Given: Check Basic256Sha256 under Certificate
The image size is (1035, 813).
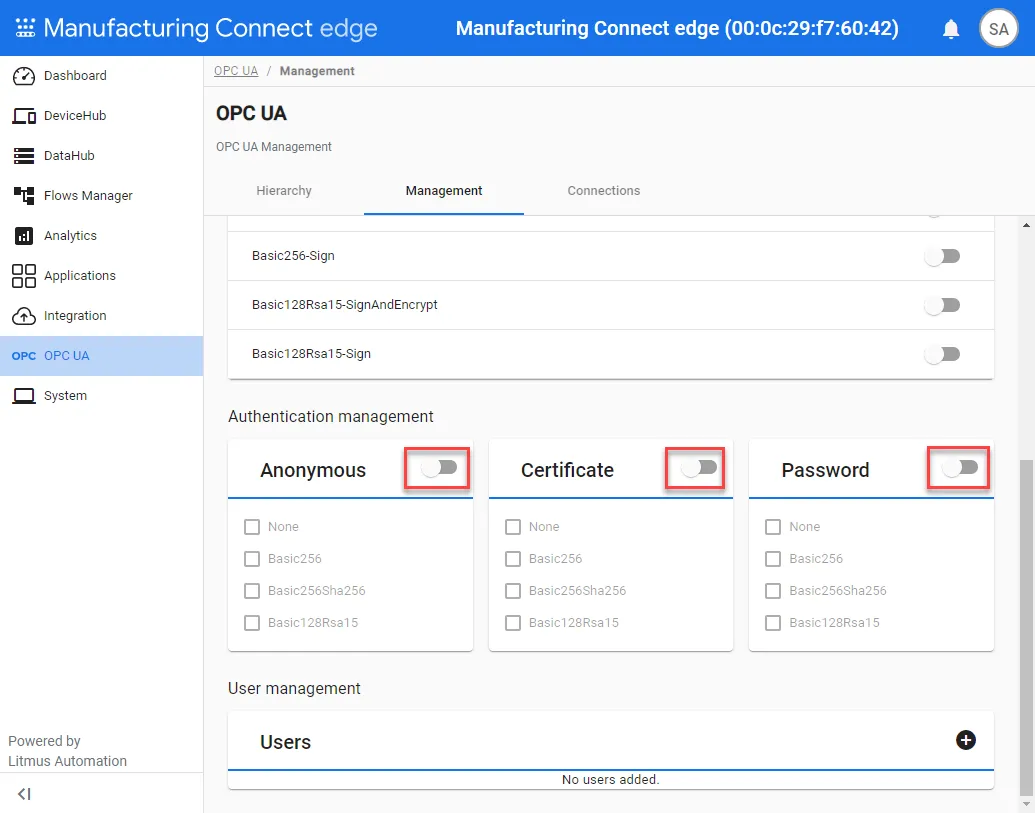Looking at the screenshot, I should 513,591.
